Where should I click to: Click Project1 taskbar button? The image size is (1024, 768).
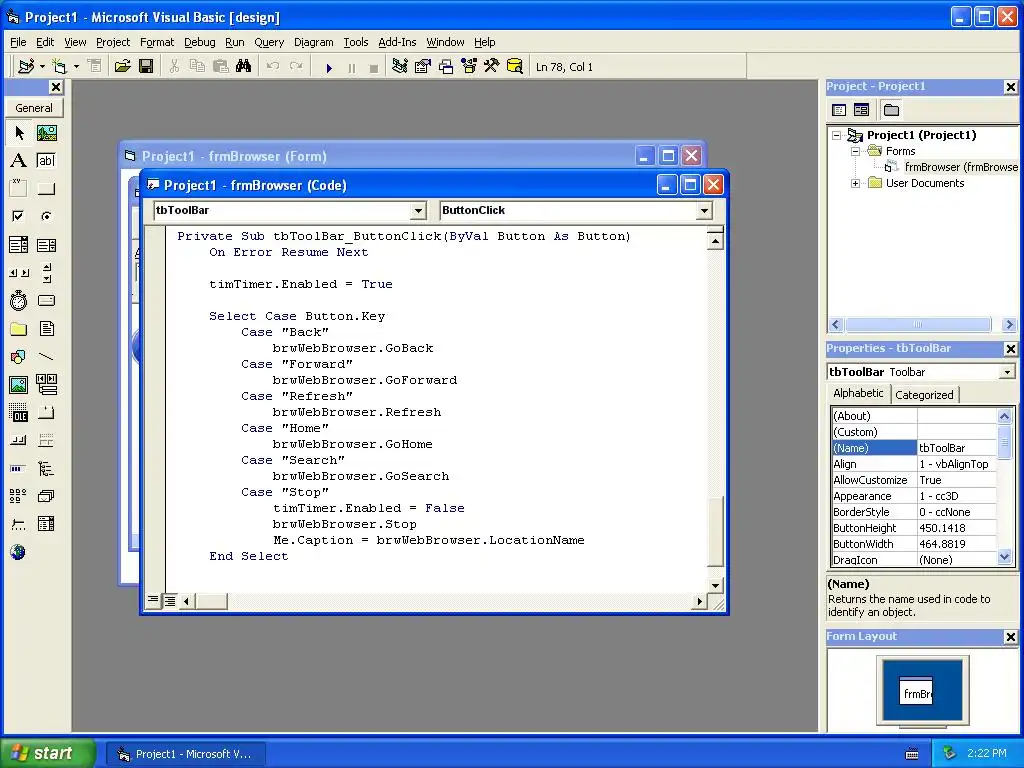(x=185, y=754)
